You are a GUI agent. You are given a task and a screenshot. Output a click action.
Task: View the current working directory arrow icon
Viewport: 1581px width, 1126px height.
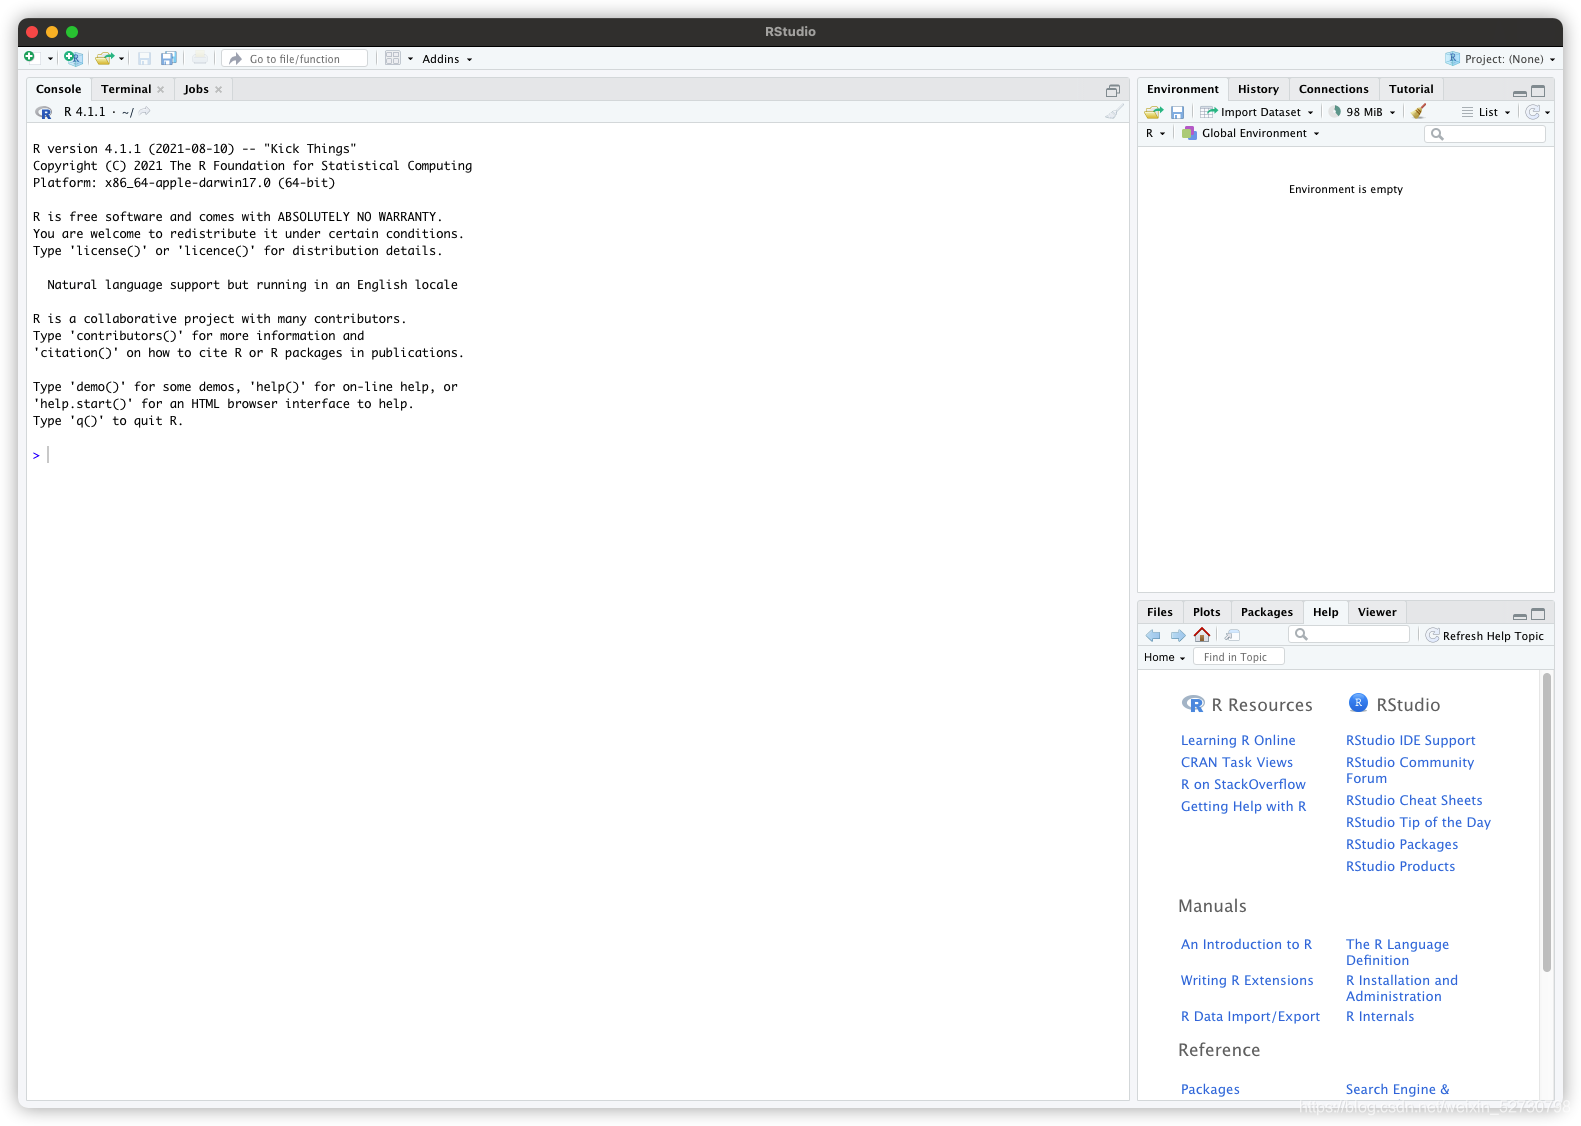145,112
